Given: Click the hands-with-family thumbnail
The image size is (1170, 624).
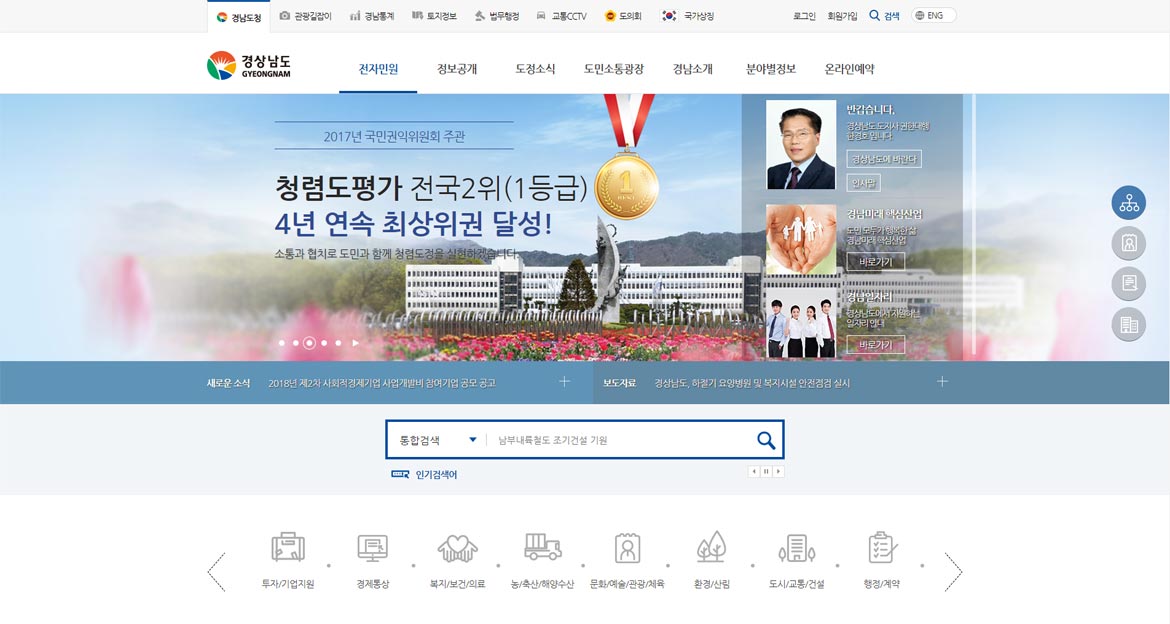Looking at the screenshot, I should tap(801, 240).
